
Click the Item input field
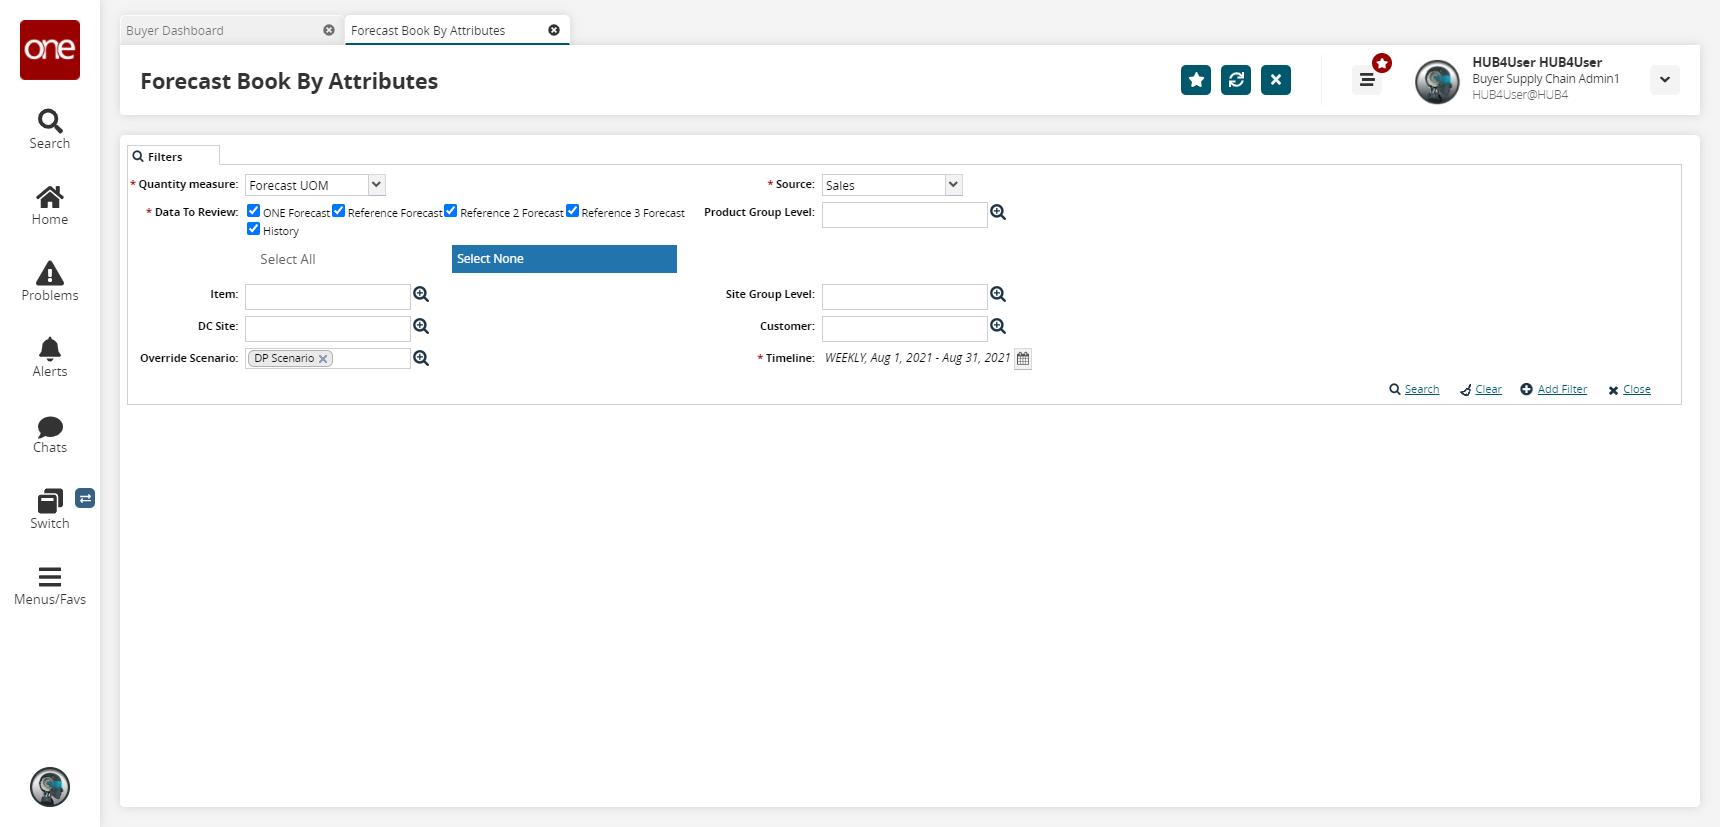(328, 296)
